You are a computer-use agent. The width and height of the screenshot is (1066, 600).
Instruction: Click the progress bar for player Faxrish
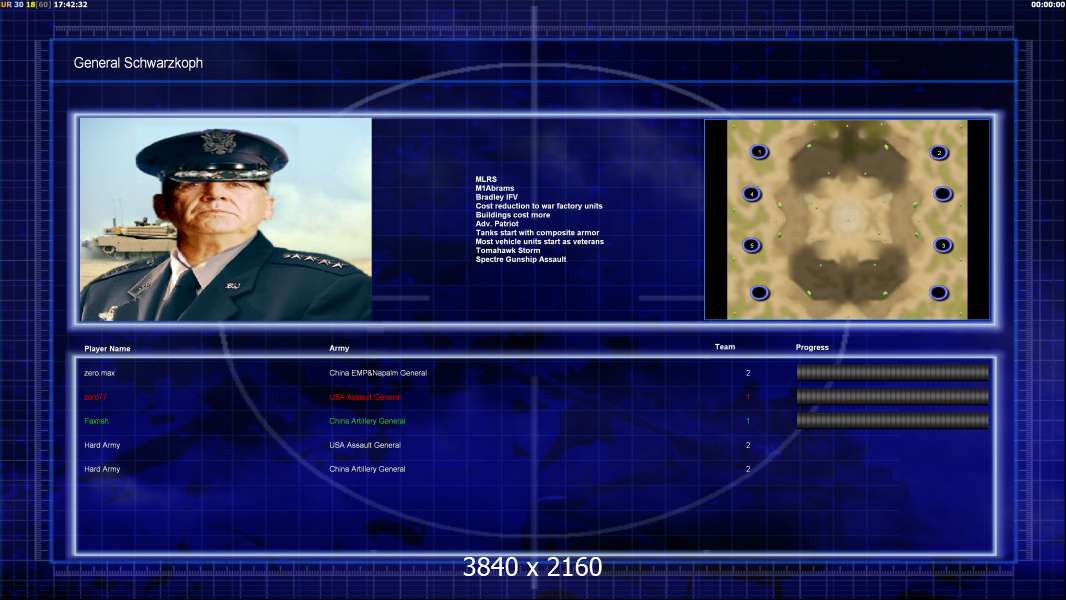[x=892, y=421]
